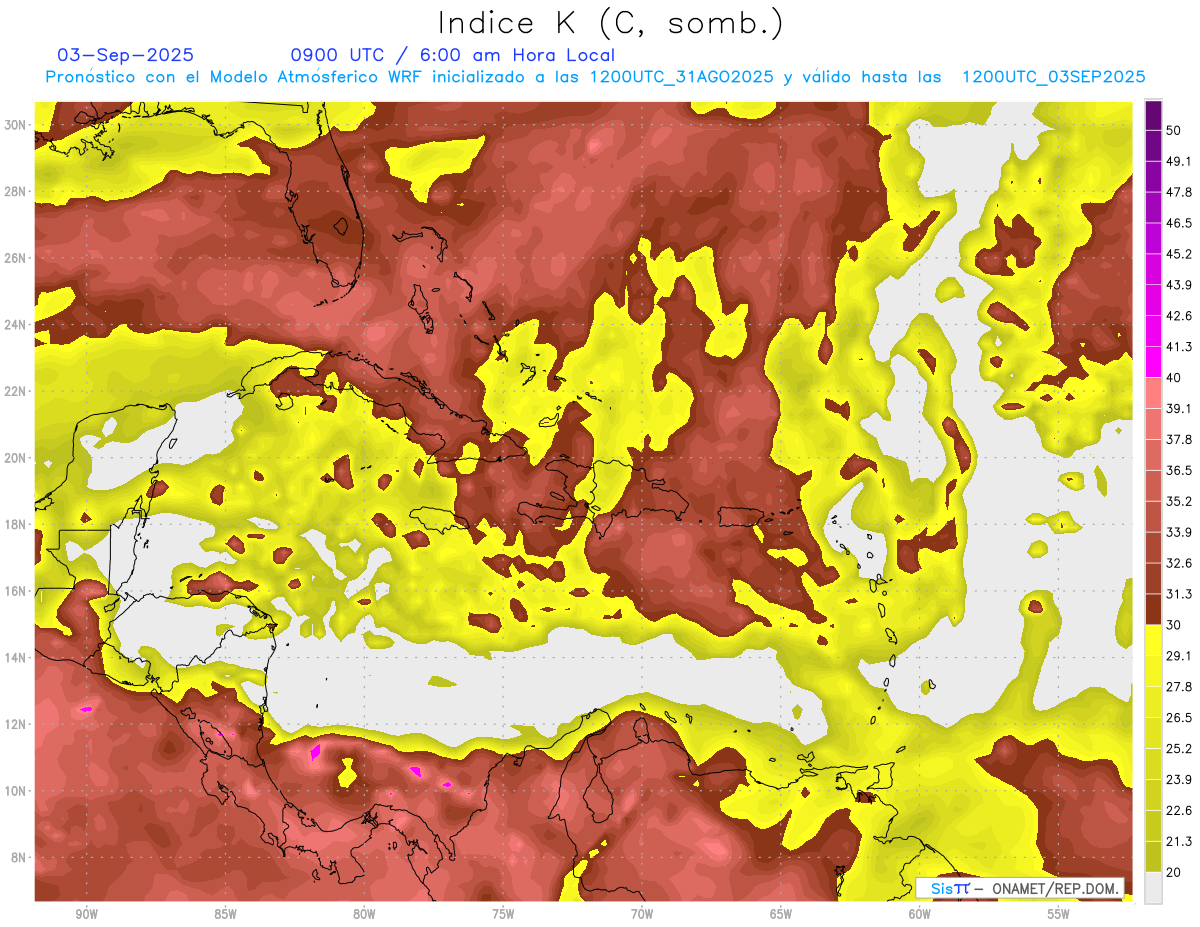Click latitude axis label "22N"
This screenshot has width=1200, height=927.
pyautogui.click(x=14, y=391)
